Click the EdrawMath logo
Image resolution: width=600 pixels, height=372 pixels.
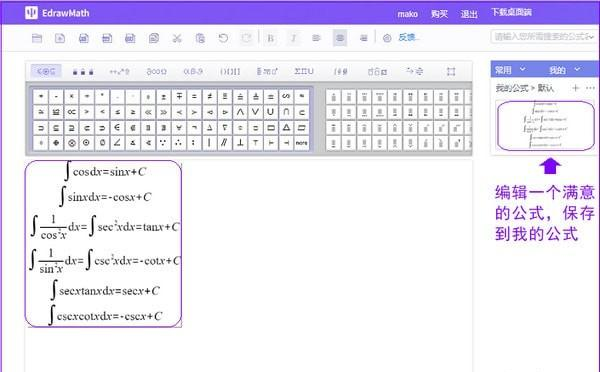point(57,13)
